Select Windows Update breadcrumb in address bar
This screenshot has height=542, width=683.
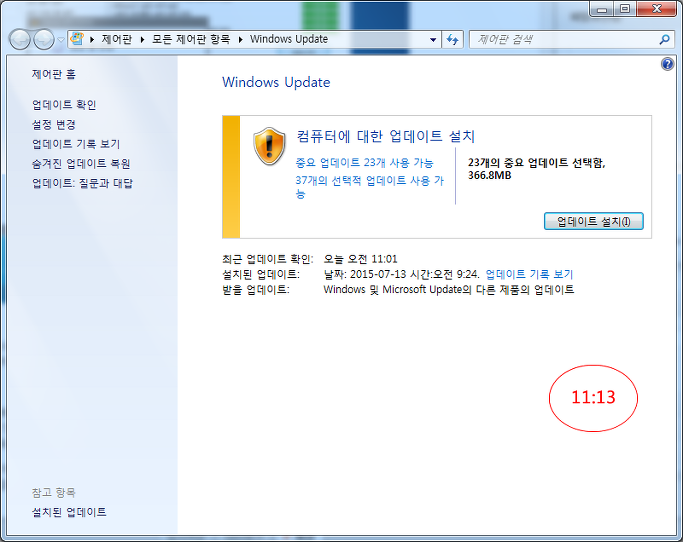coord(289,39)
